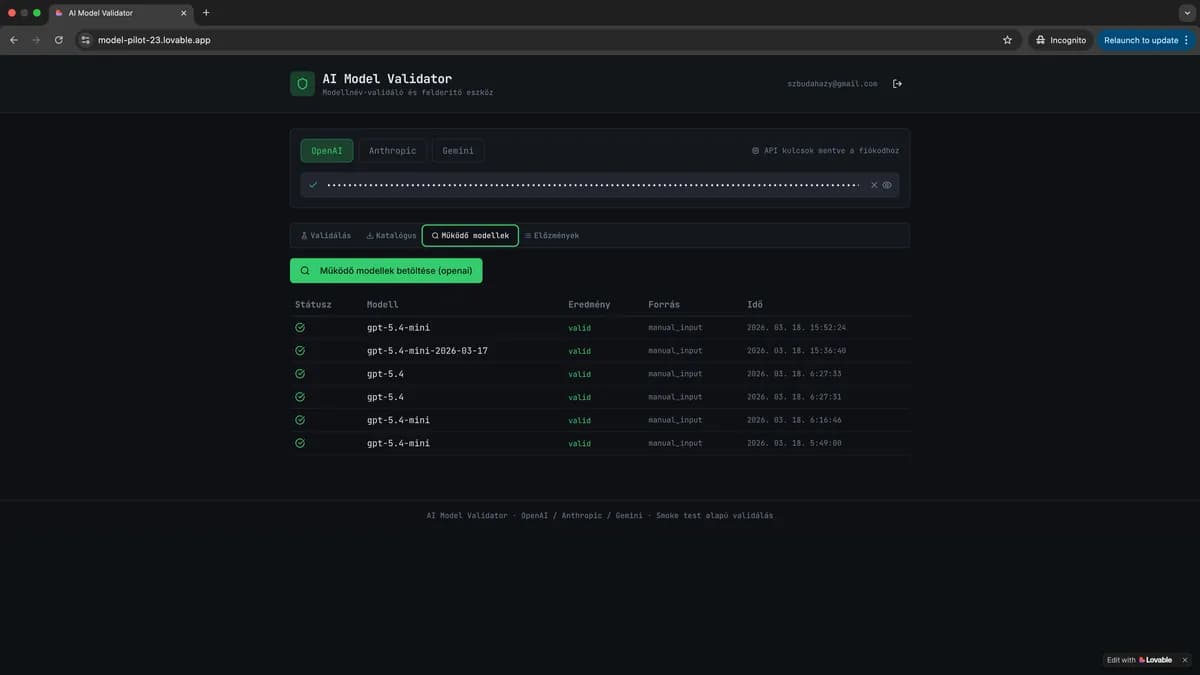Open site info icon in address bar

(x=86, y=40)
